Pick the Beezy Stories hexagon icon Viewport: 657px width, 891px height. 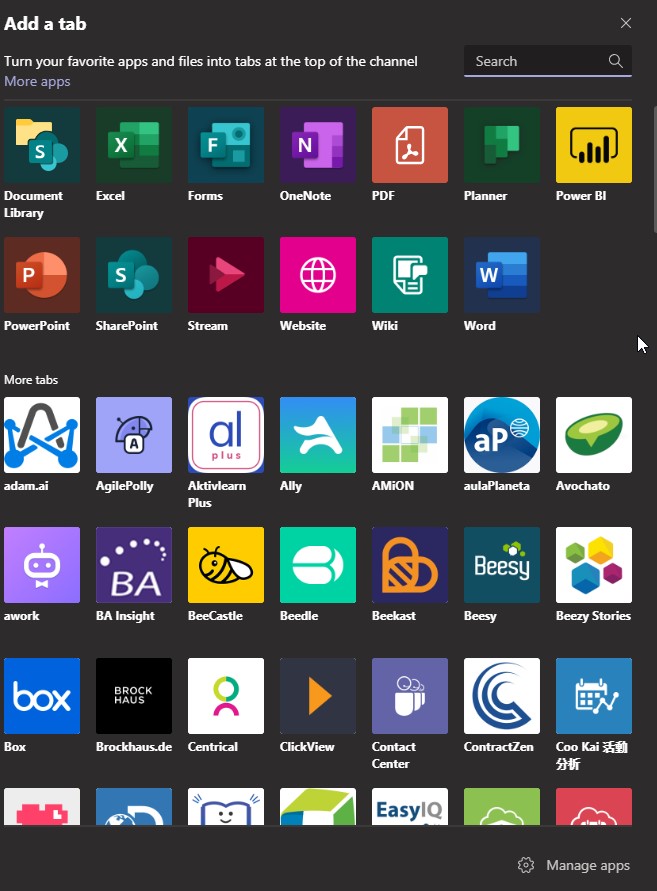point(594,565)
